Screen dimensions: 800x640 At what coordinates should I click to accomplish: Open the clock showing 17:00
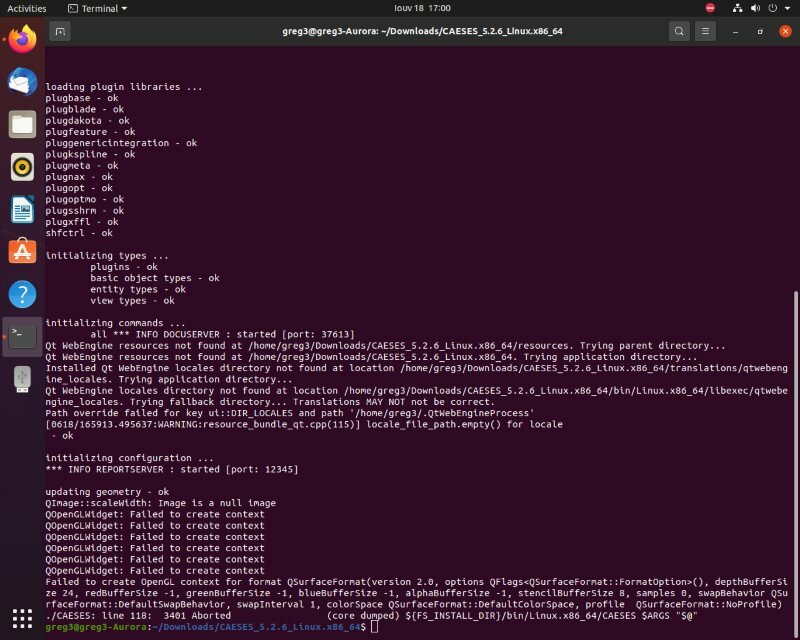click(422, 8)
